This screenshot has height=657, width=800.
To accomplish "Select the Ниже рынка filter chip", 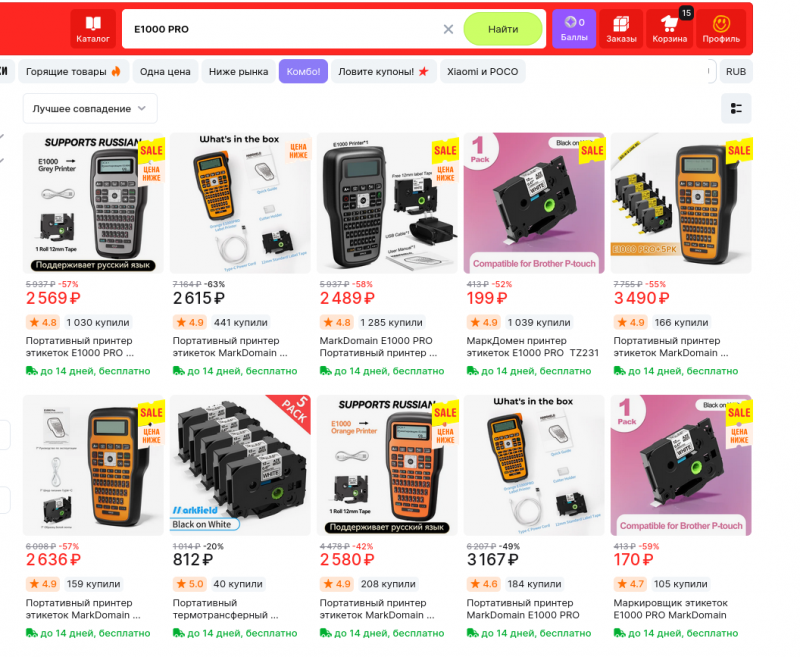I will [x=238, y=71].
